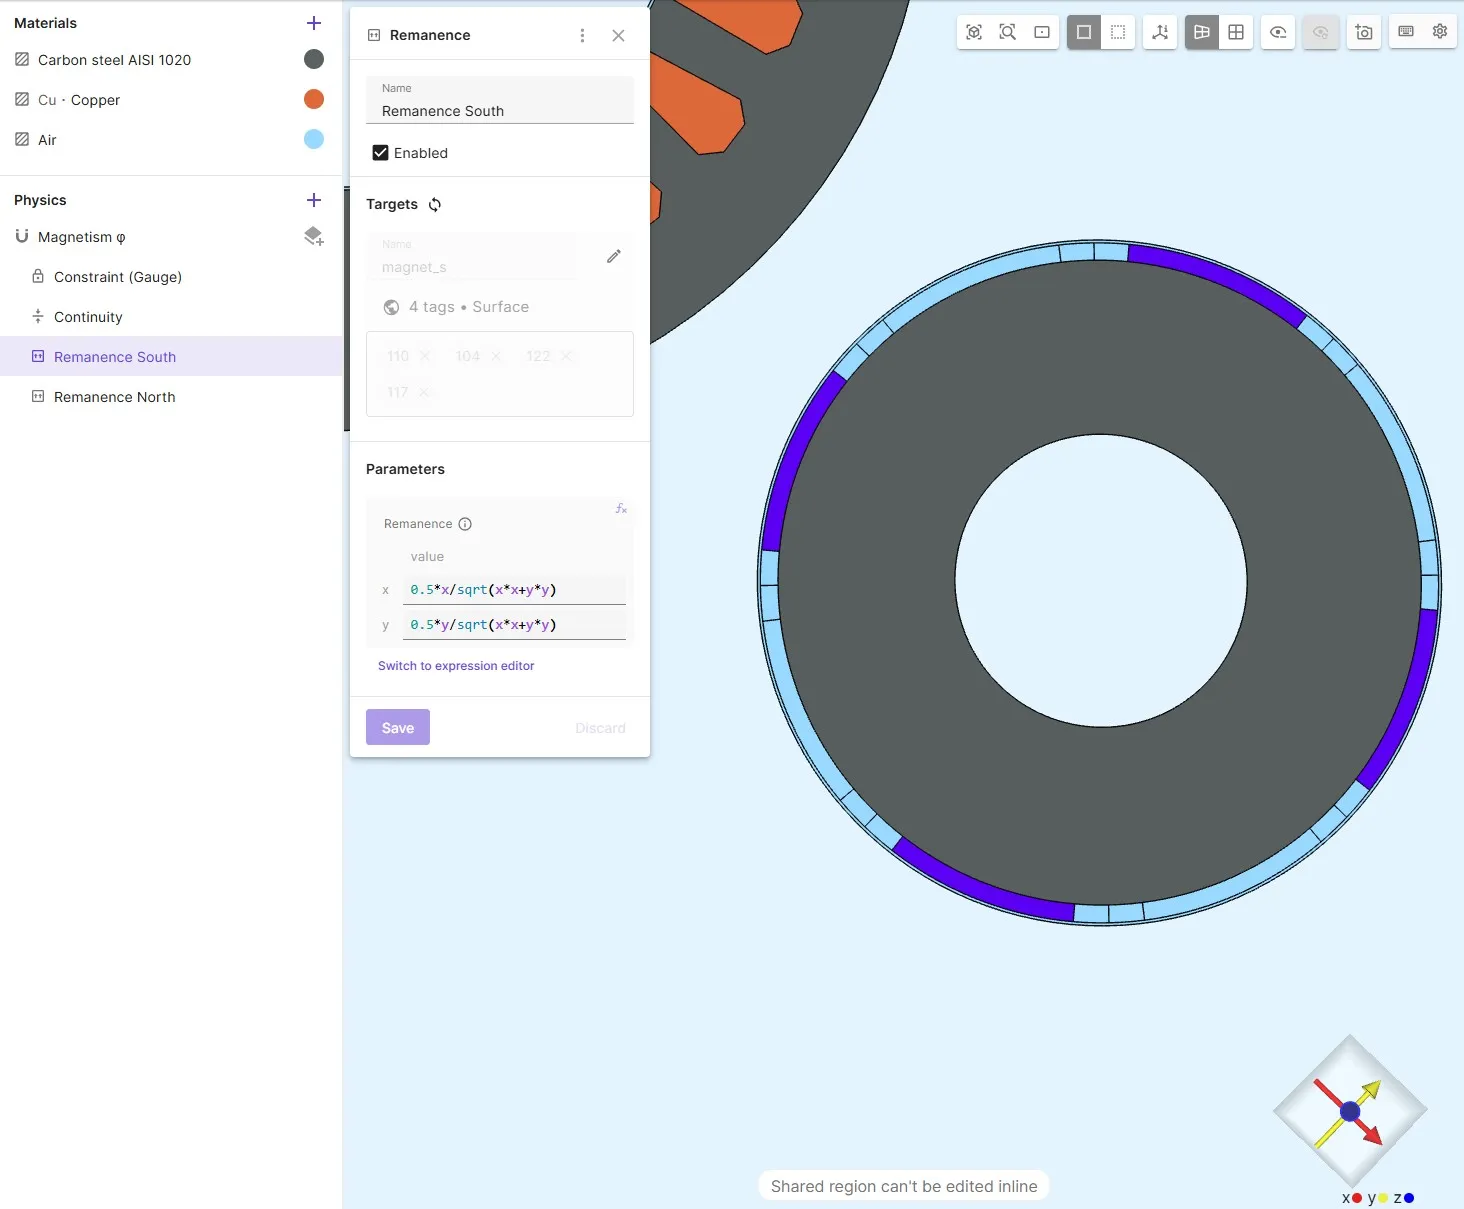Click the Save button
Image resolution: width=1464 pixels, height=1209 pixels.
point(398,728)
